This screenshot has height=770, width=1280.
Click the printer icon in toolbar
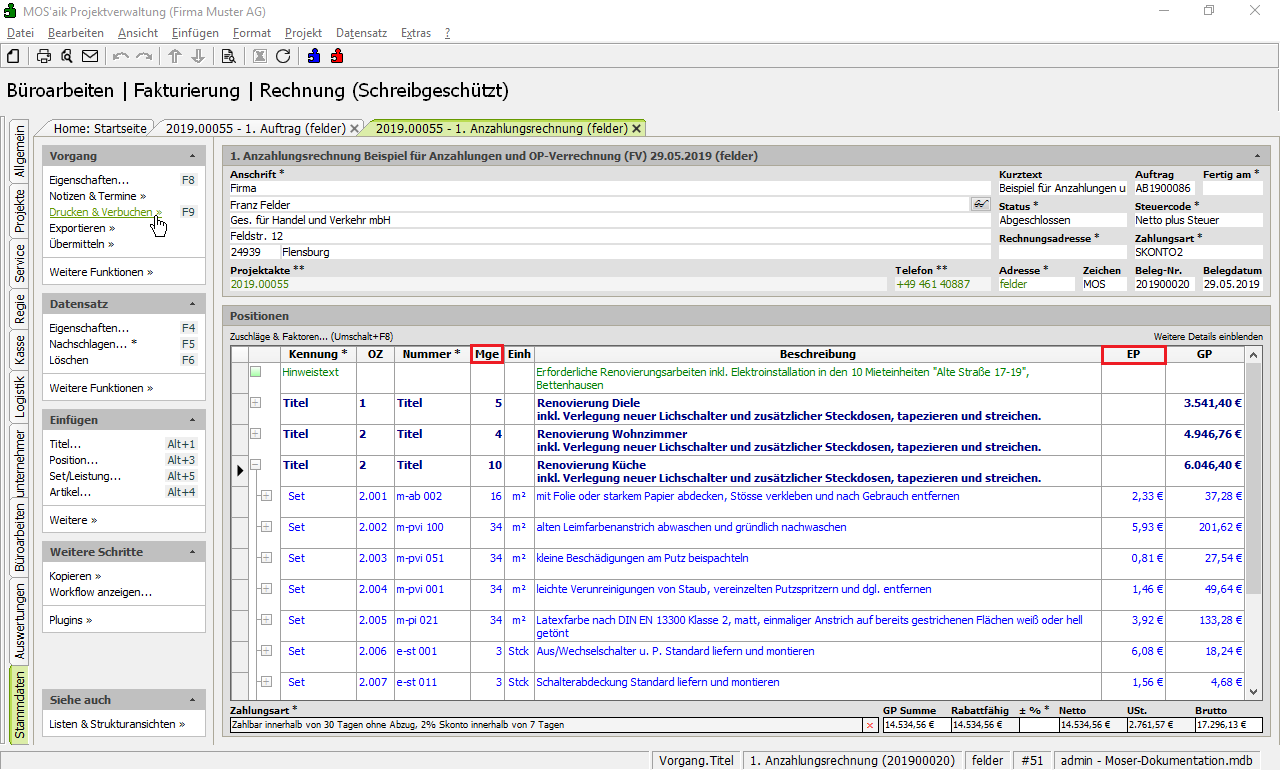tap(44, 56)
